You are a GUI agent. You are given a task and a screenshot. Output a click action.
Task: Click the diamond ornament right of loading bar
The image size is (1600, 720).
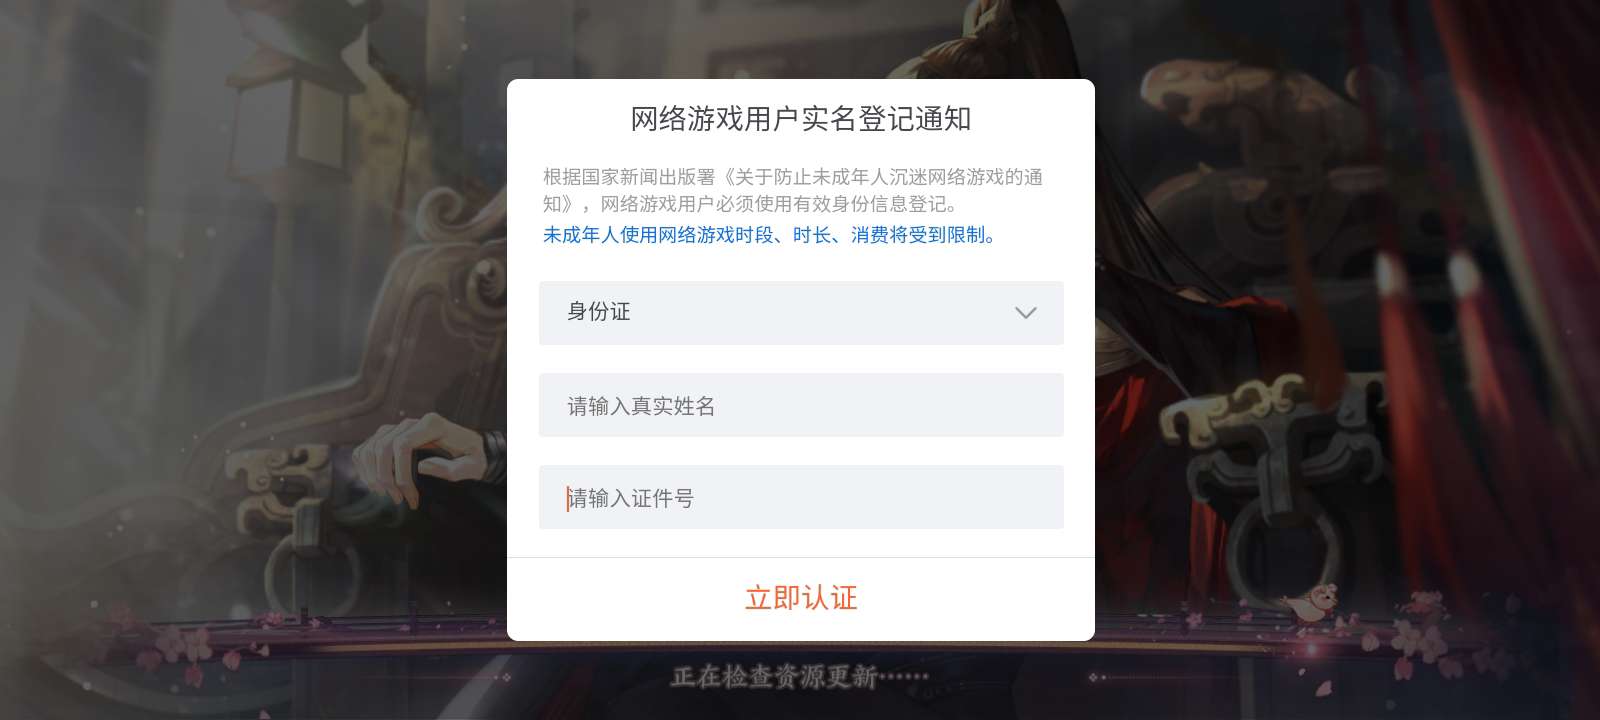coord(1094,678)
